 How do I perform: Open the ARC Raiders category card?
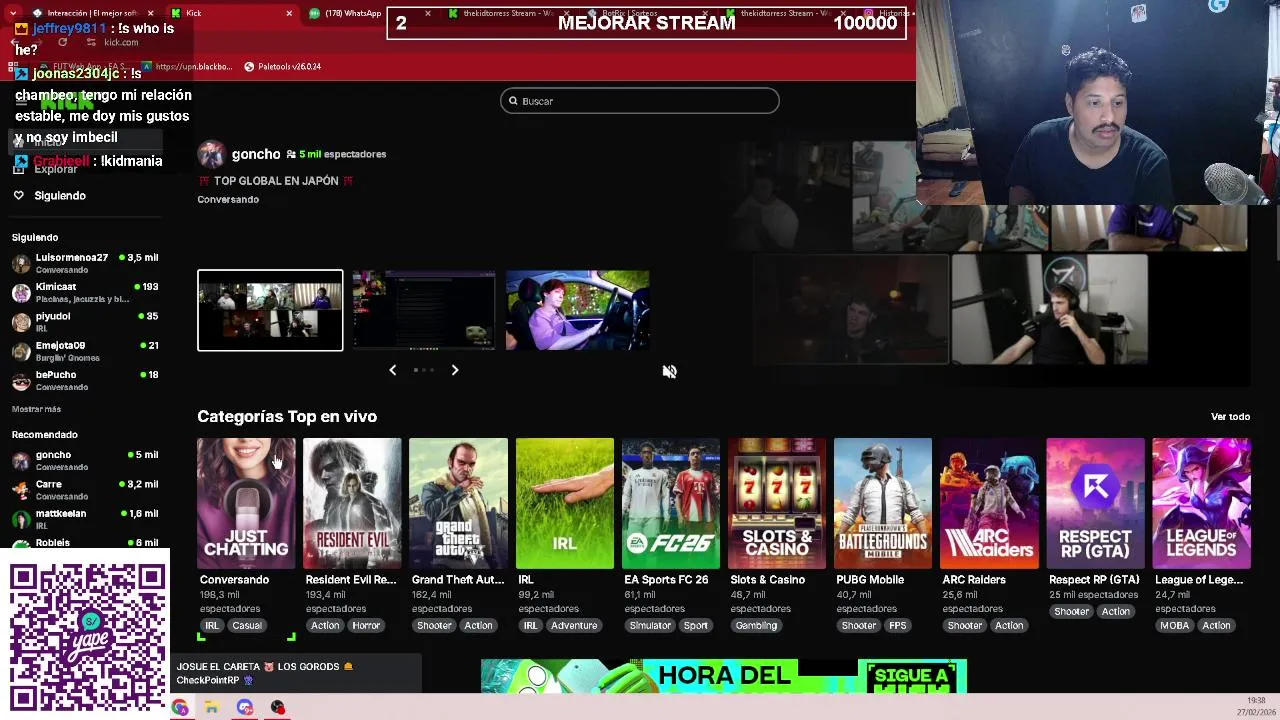coord(989,503)
